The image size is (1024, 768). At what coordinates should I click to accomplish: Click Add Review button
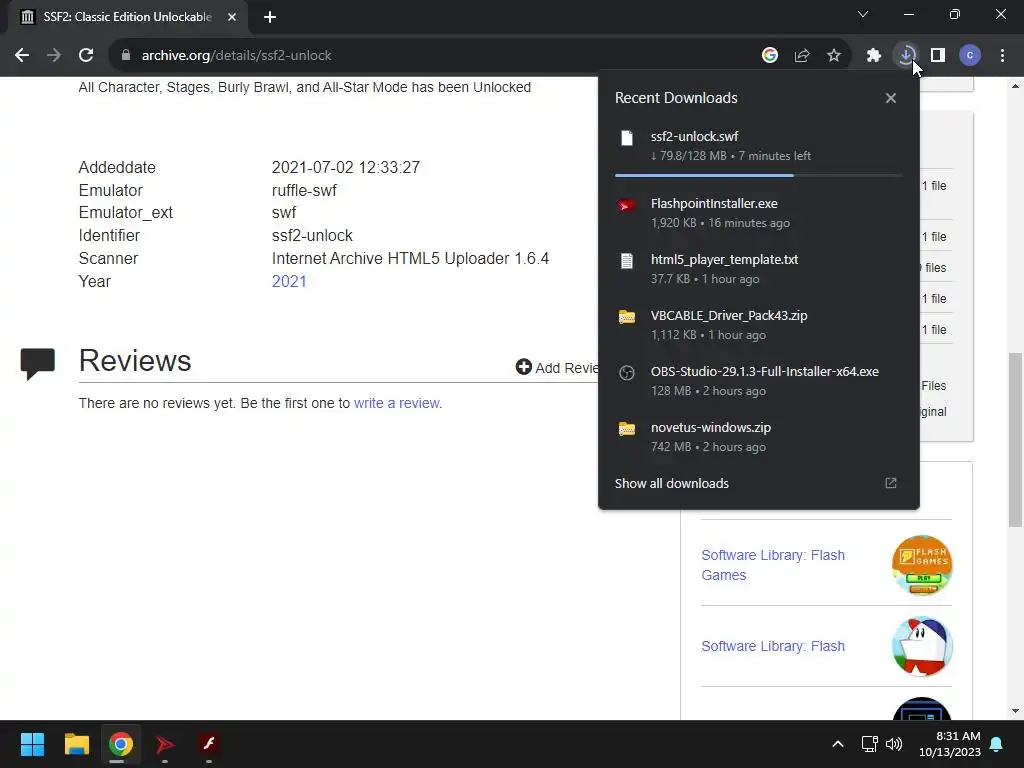[557, 368]
